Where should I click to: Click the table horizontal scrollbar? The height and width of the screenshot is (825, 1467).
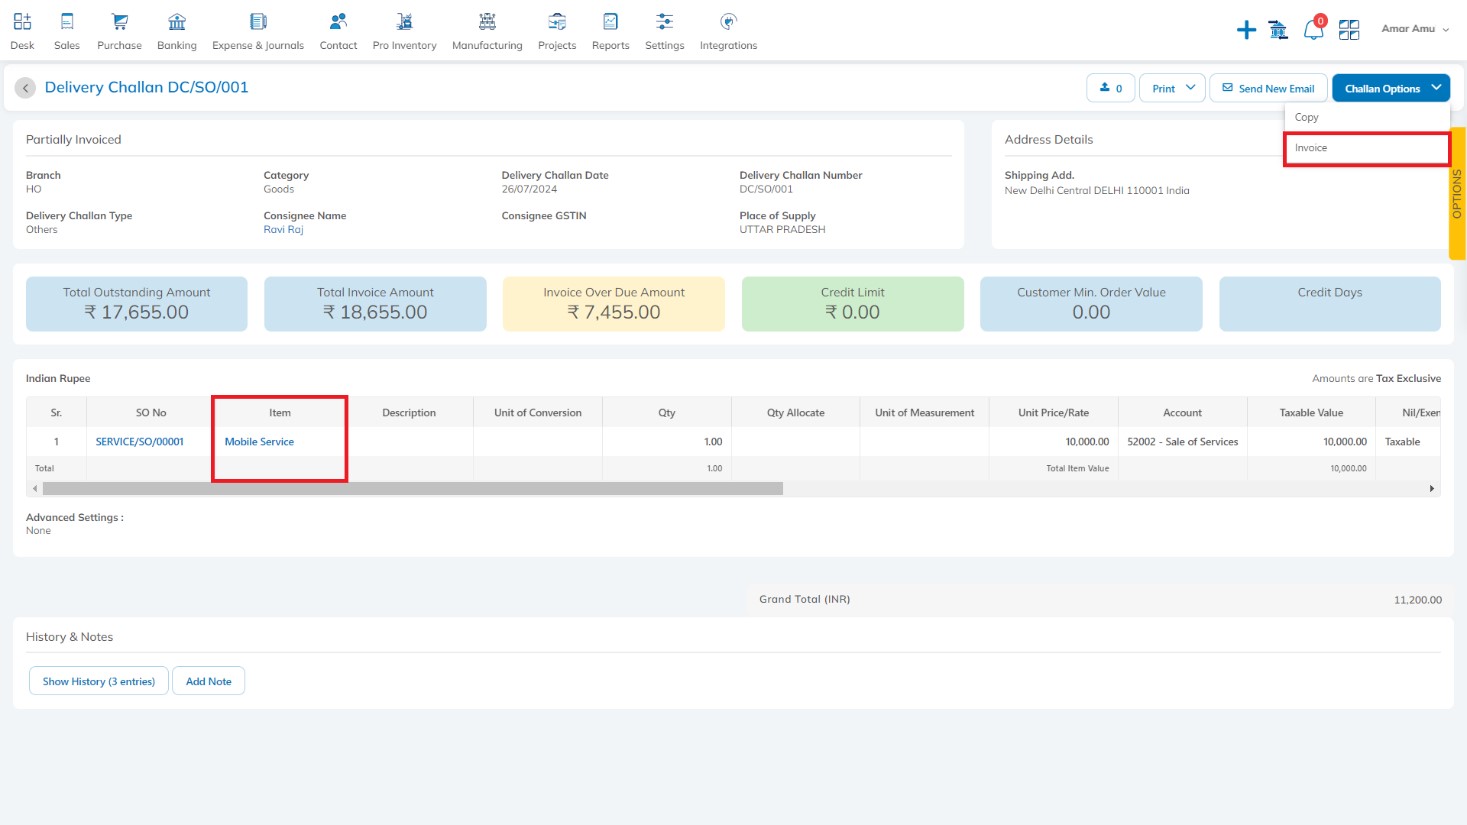[412, 489]
